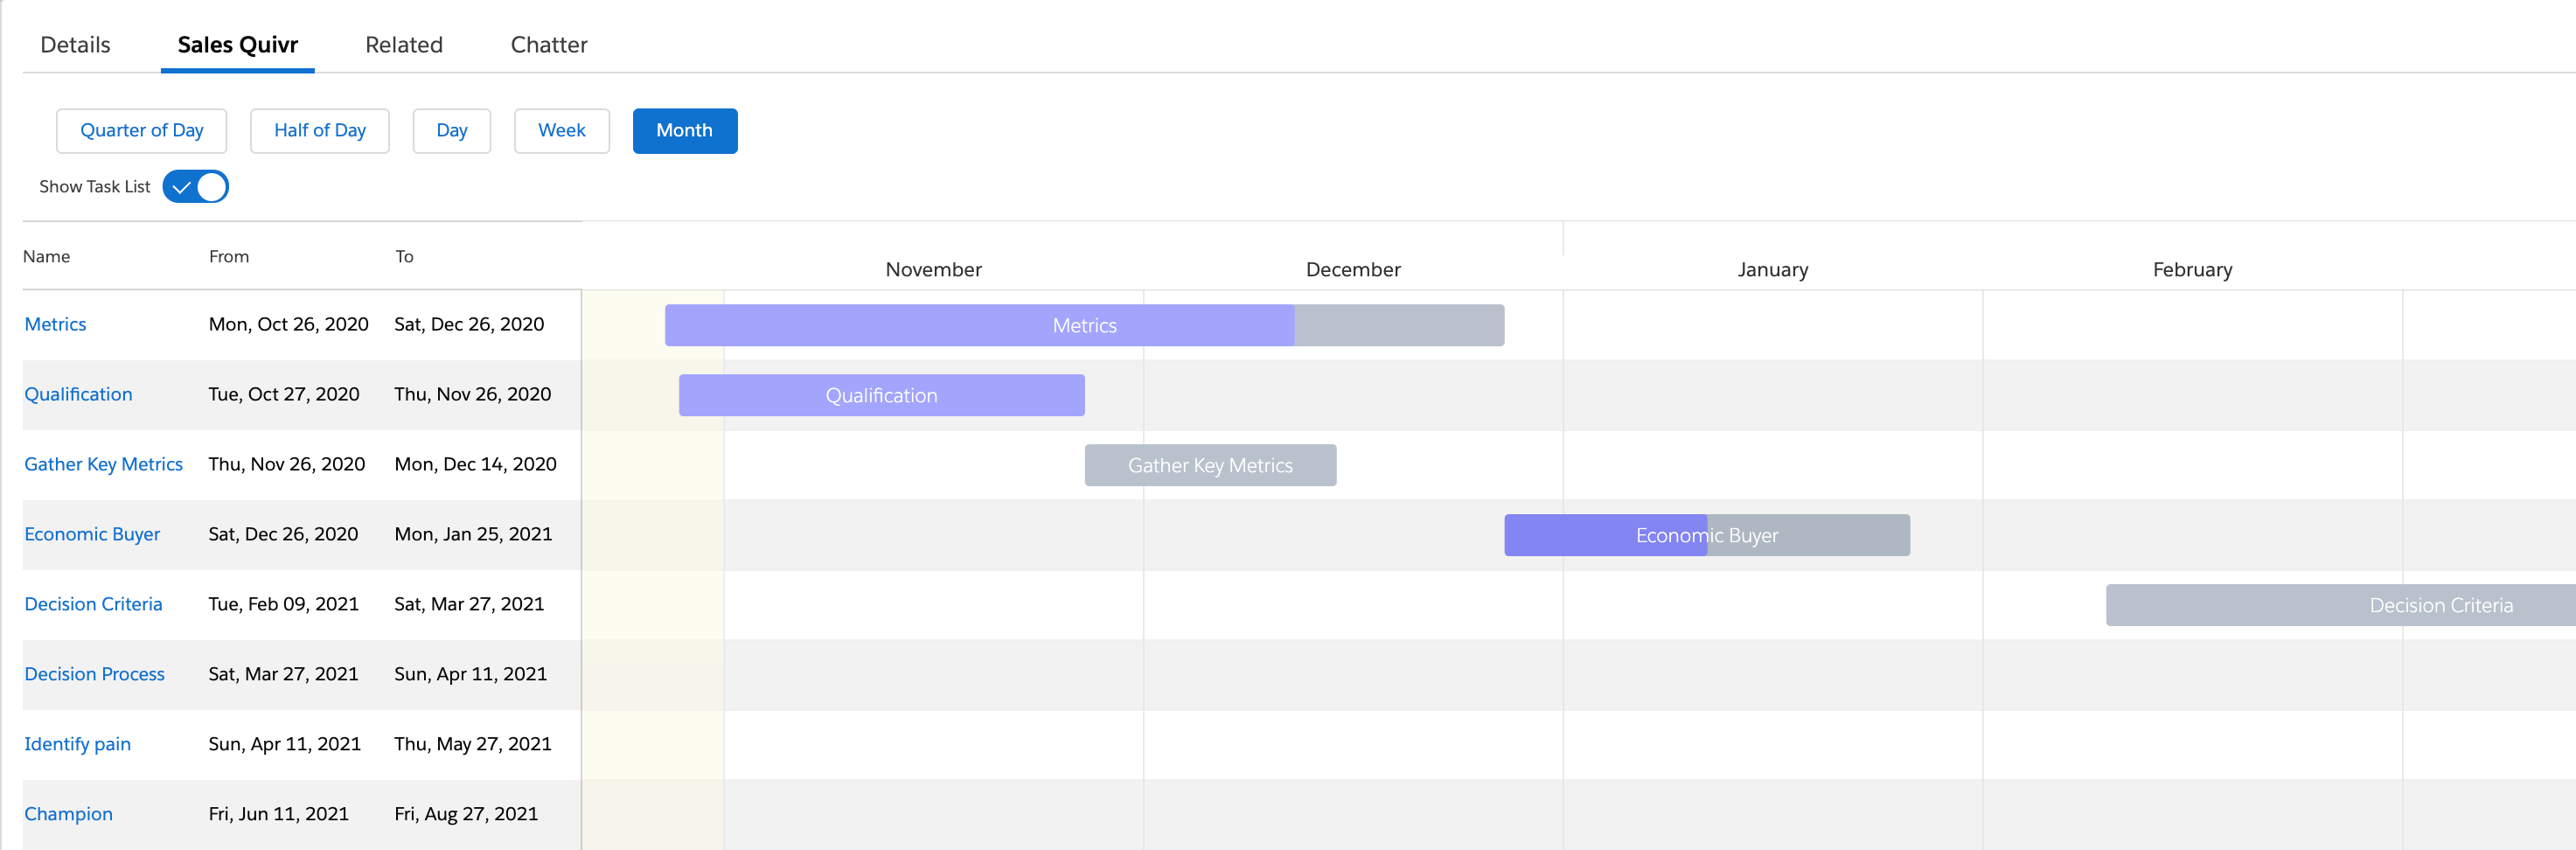This screenshot has width=2576, height=850.
Task: Open the Metrics task link
Action: pyautogui.click(x=55, y=324)
